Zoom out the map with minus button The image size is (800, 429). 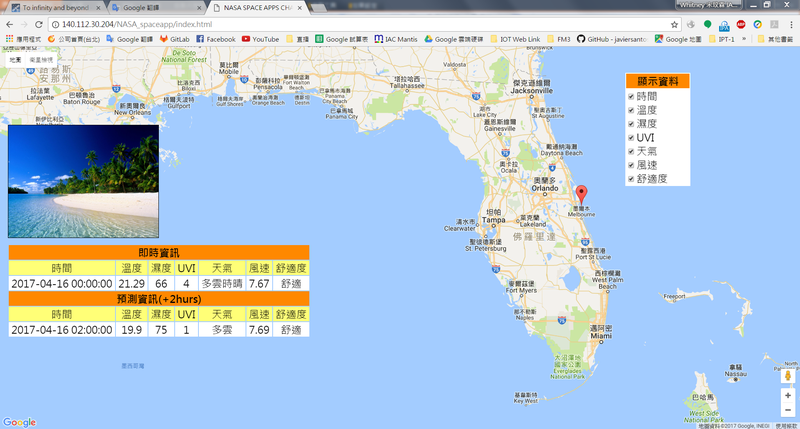(x=788, y=410)
